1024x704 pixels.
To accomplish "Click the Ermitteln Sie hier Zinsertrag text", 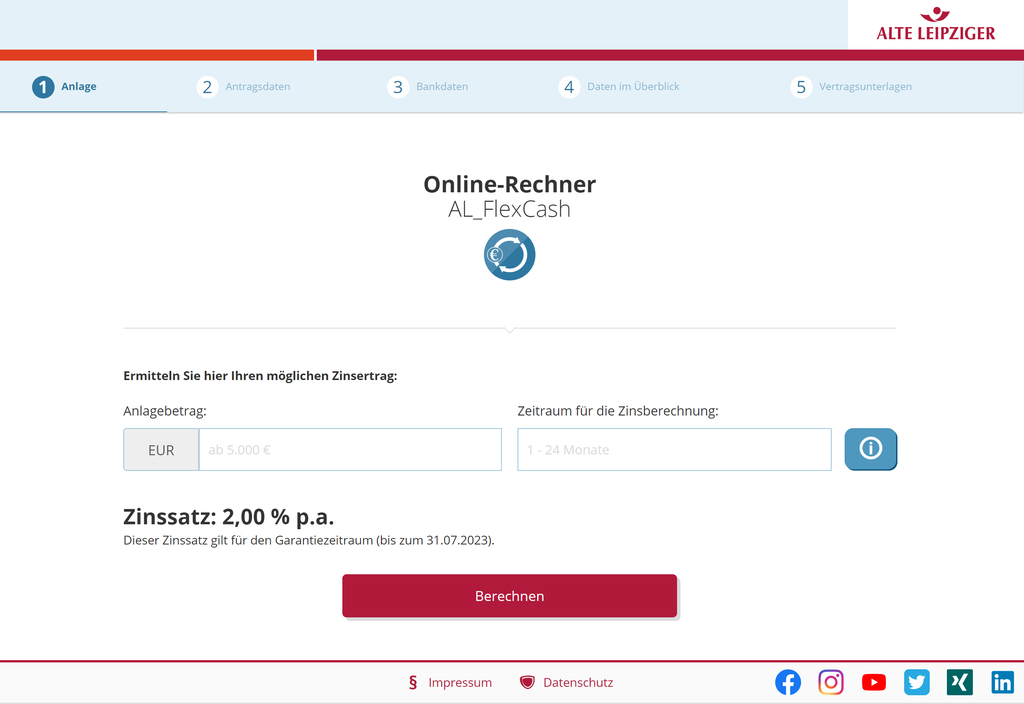I will [260, 376].
